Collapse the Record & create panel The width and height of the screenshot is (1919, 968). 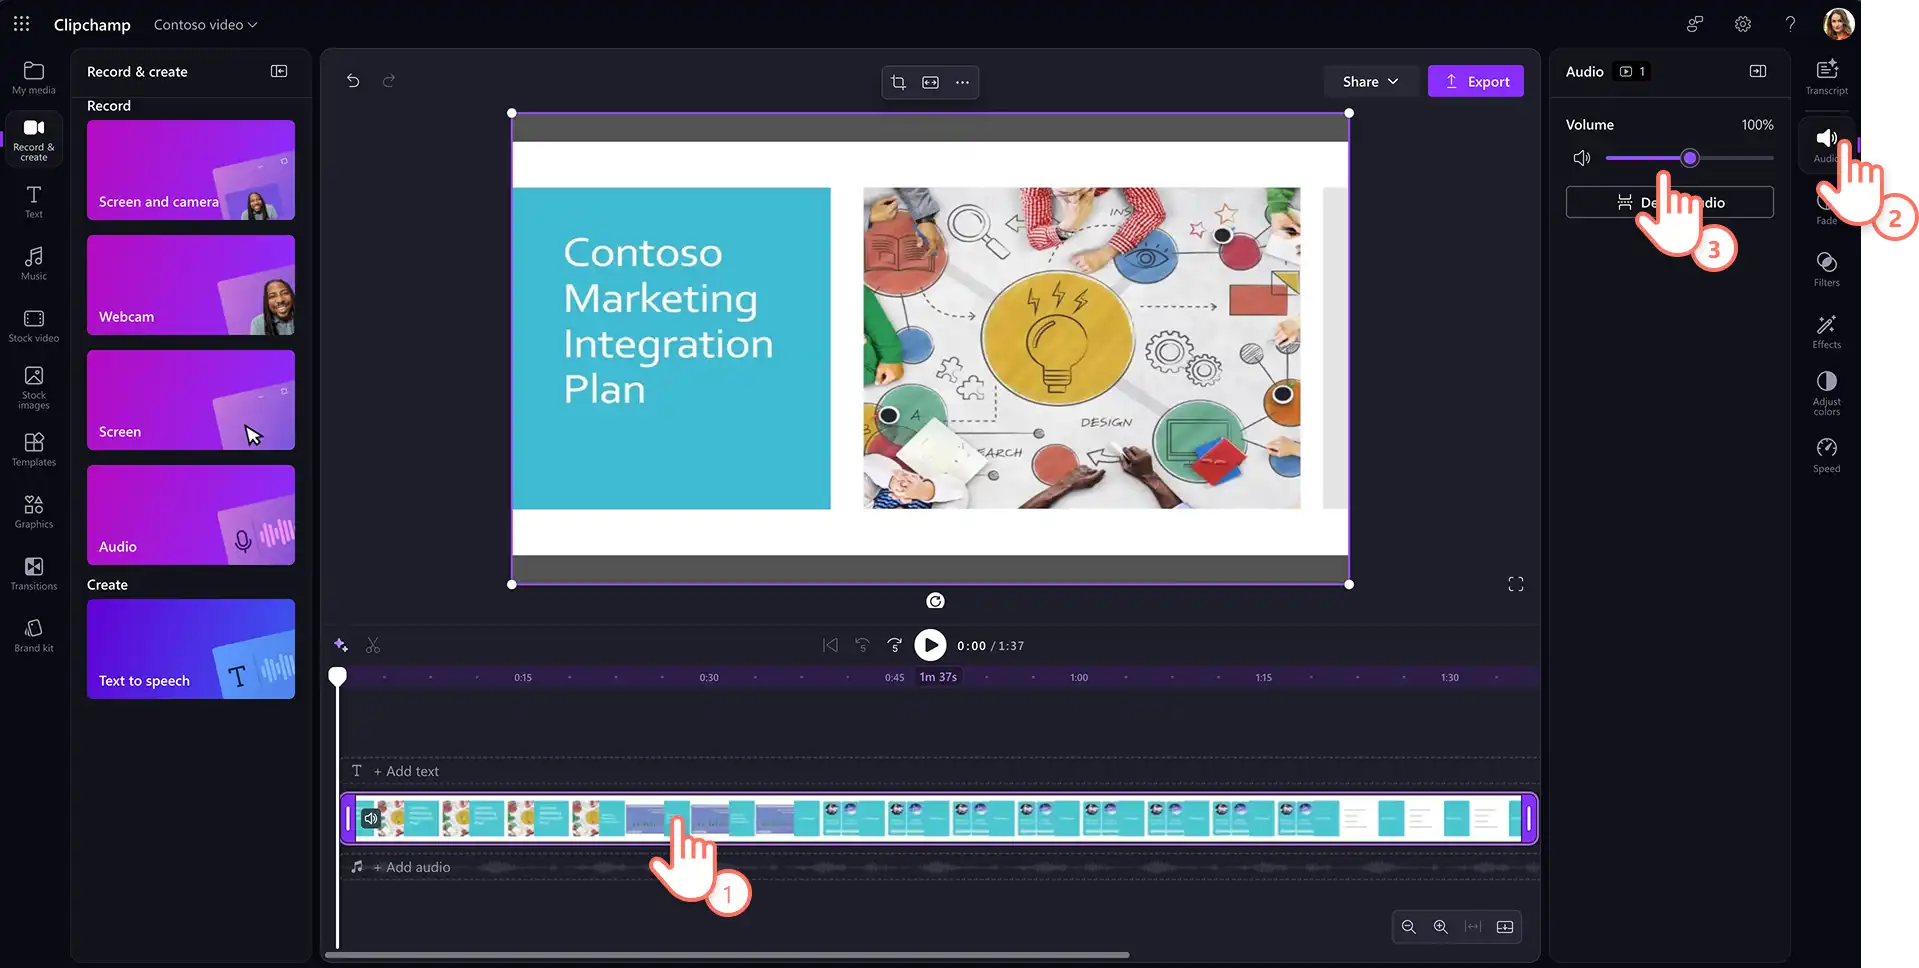(x=279, y=71)
